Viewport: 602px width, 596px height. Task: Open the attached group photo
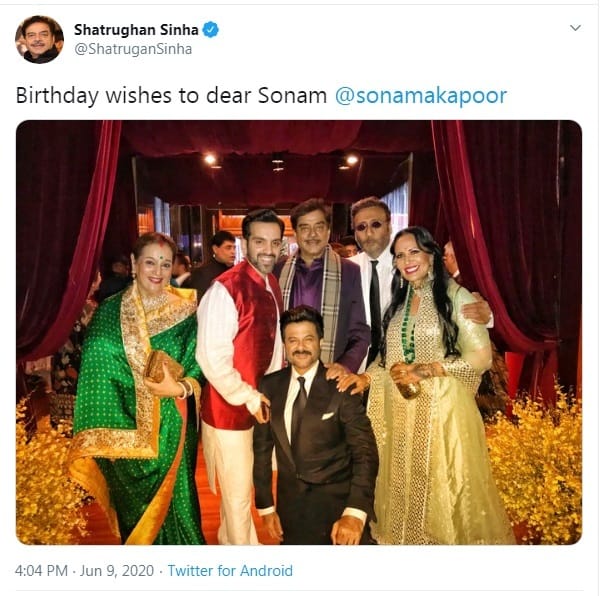point(299,332)
